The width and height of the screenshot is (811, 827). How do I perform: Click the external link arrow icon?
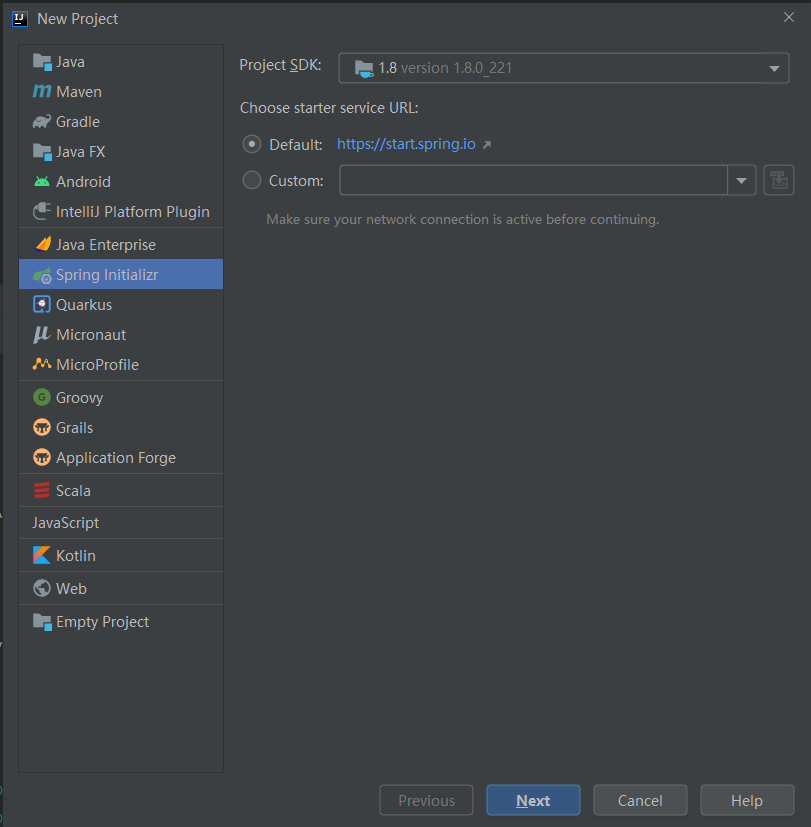click(487, 145)
